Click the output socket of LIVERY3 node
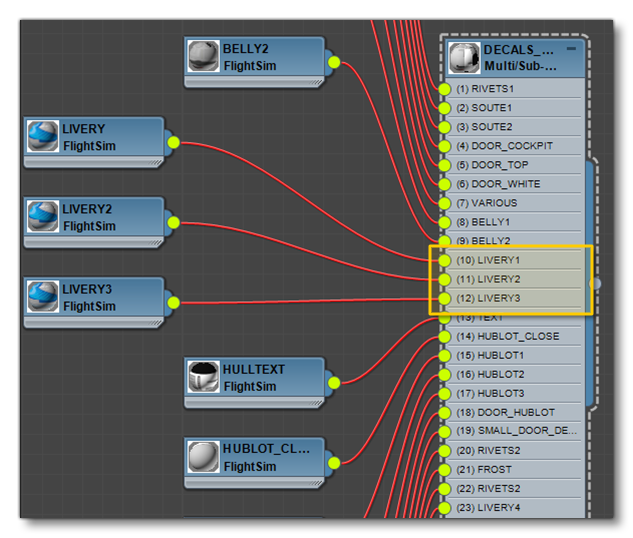The height and width of the screenshot is (538, 633). point(173,302)
